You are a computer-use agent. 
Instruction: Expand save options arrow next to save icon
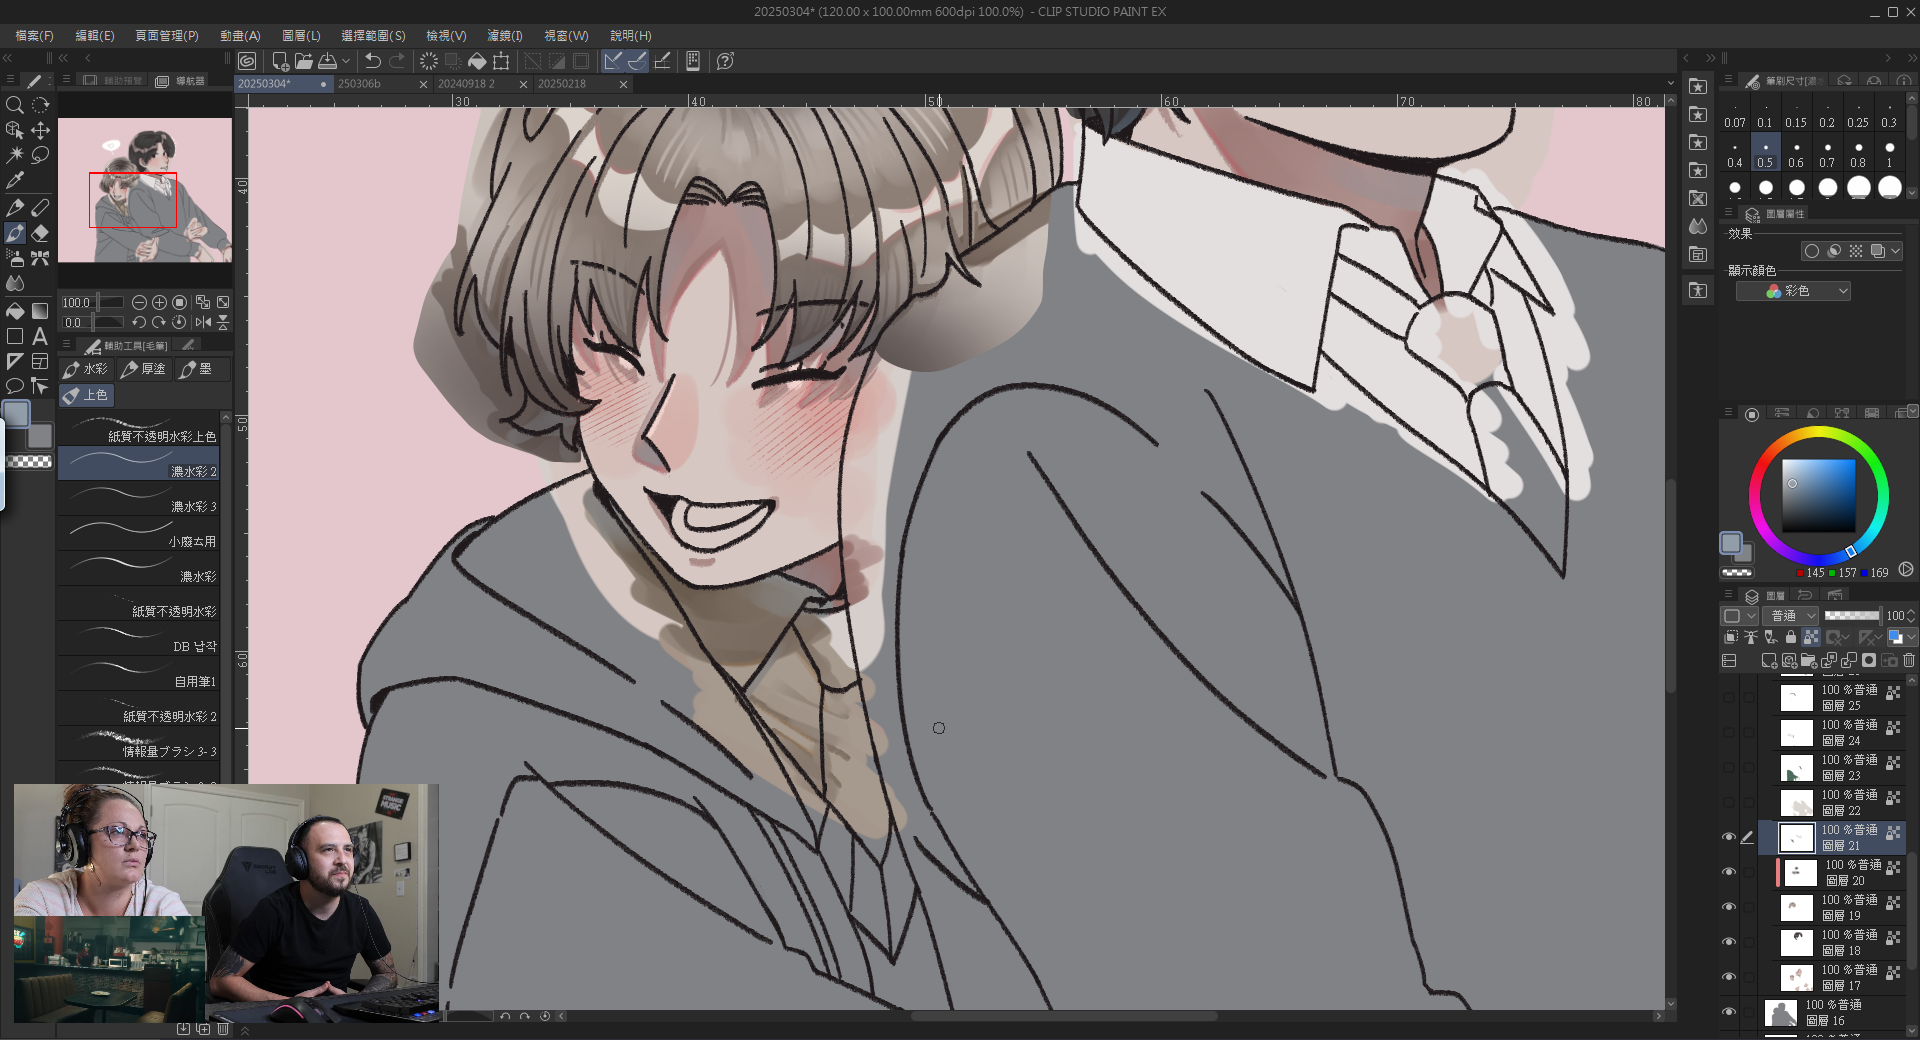pos(346,61)
